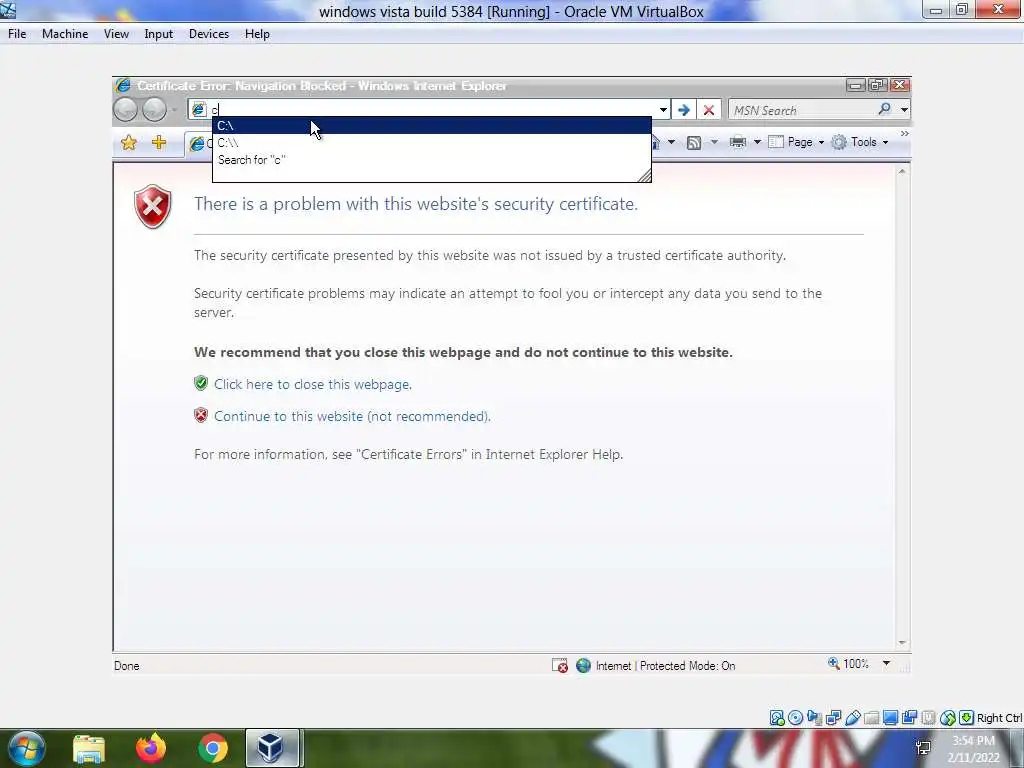Click the red Stop X button
Image resolution: width=1024 pixels, height=768 pixels.
(709, 110)
